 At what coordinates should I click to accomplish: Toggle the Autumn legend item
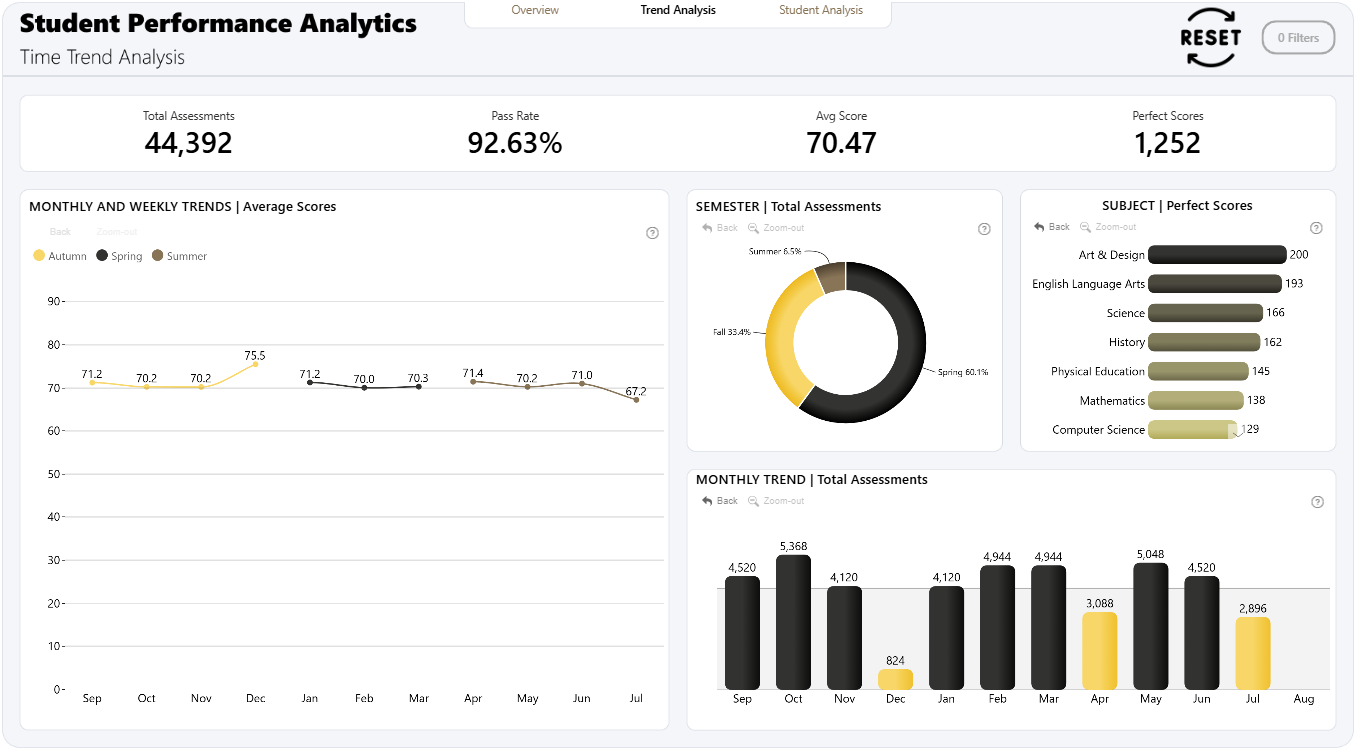coord(60,256)
